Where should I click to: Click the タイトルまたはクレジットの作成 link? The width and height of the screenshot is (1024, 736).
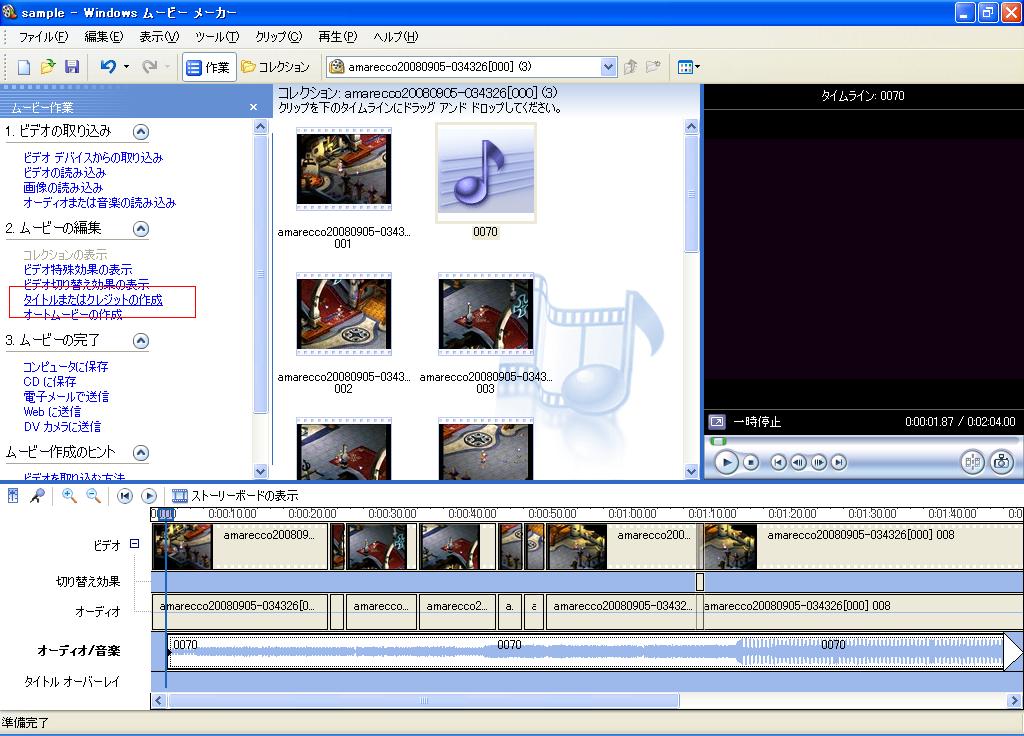point(92,300)
